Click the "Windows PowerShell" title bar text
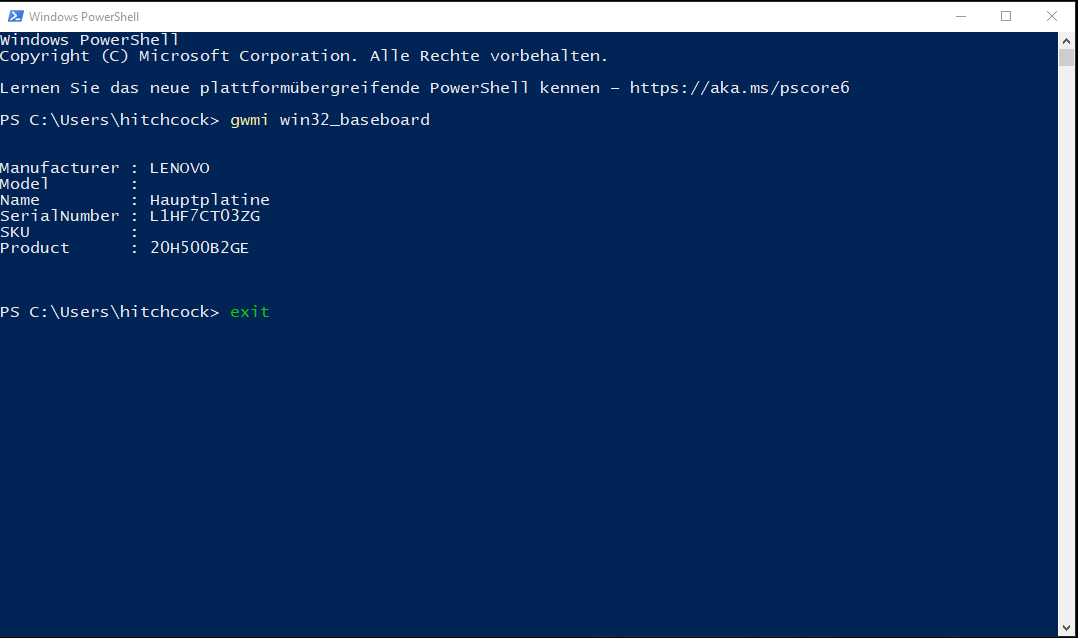Image resolution: width=1078 pixels, height=638 pixels. 84,16
